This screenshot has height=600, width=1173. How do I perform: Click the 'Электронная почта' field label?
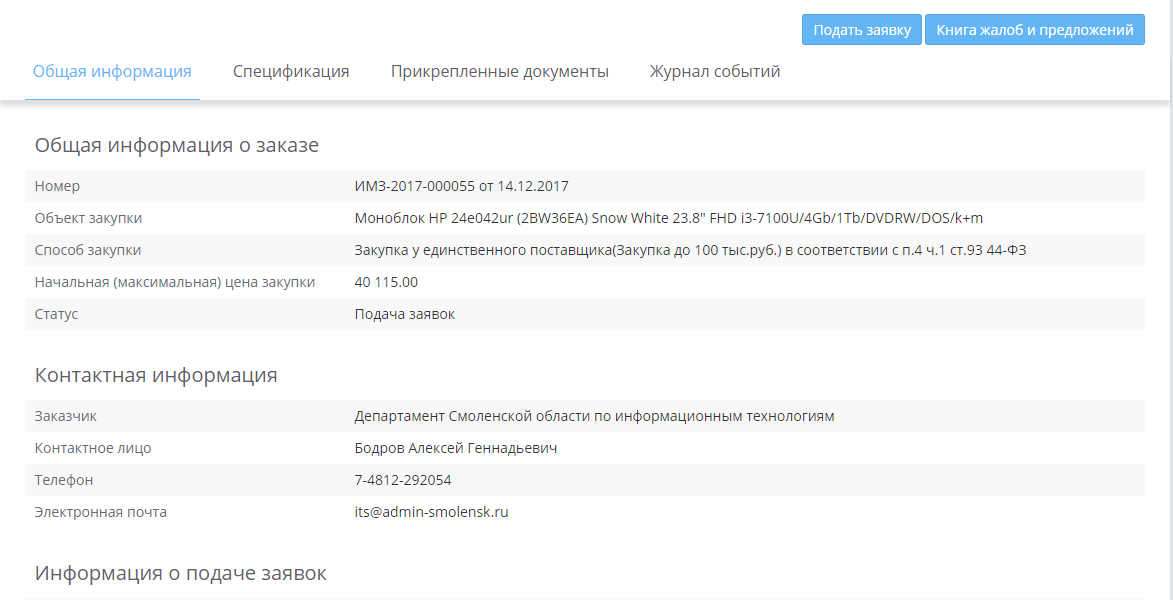pos(101,512)
